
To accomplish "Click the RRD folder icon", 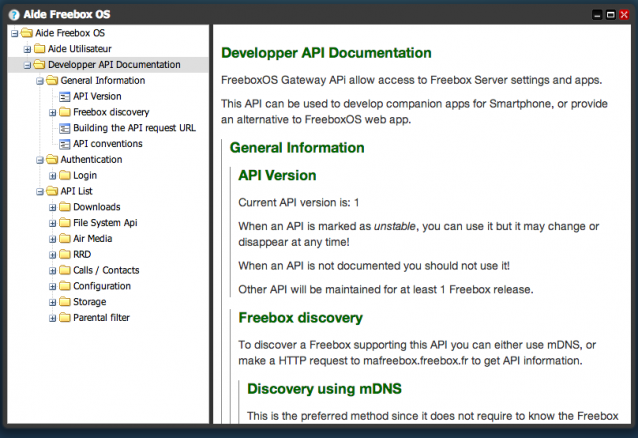I will (65, 254).
